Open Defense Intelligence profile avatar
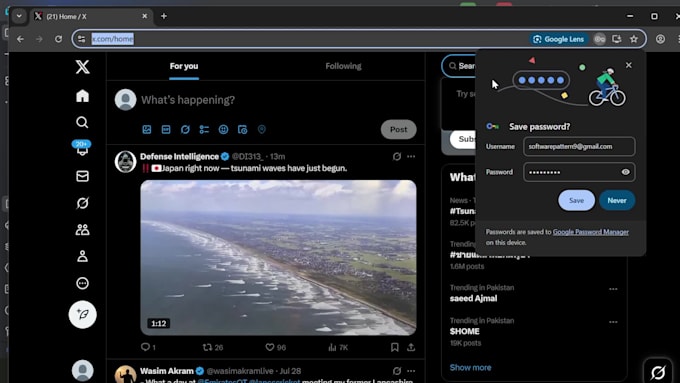Image resolution: width=680 pixels, height=383 pixels. (125, 162)
